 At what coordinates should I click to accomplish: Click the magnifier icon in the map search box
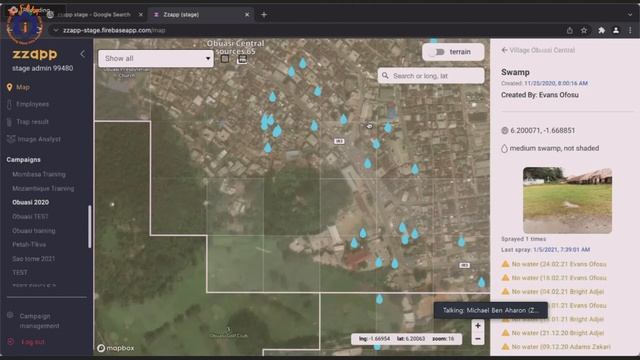click(x=385, y=76)
